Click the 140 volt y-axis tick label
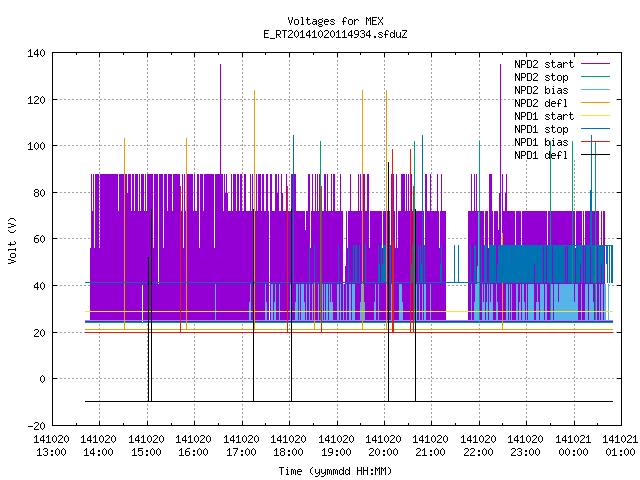640x480 pixels. click(36, 53)
